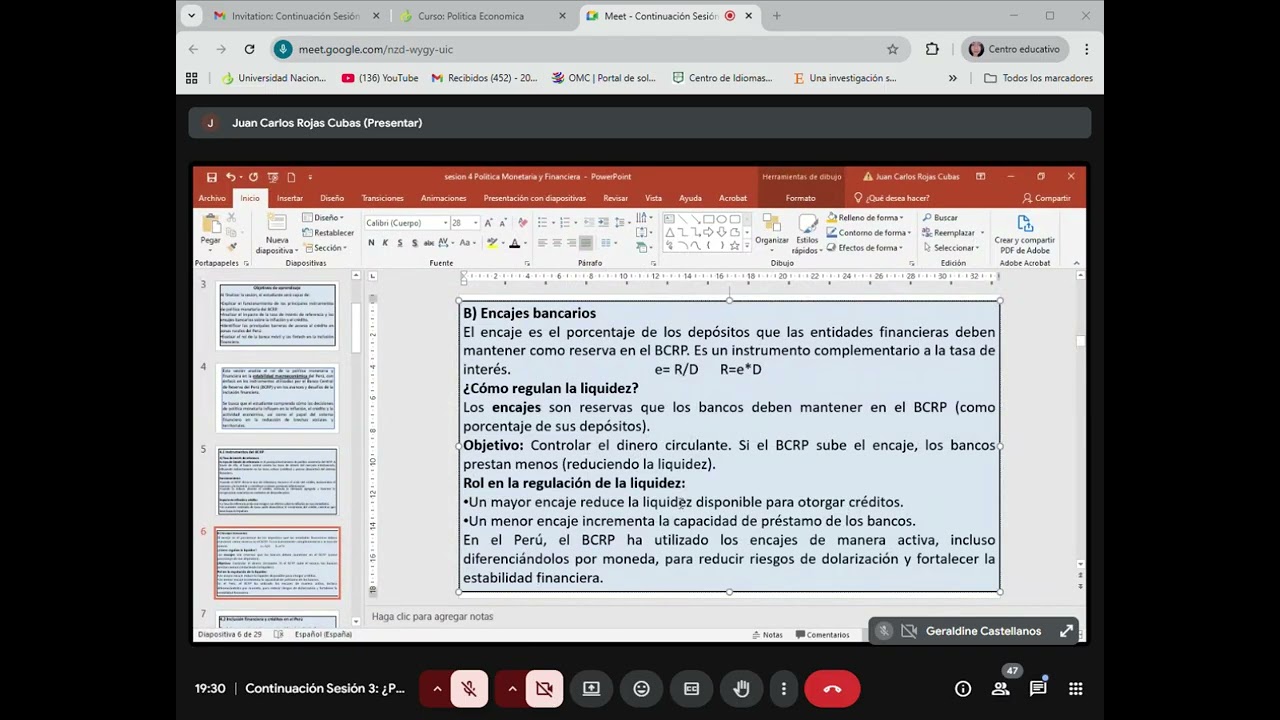This screenshot has width=1280, height=720.
Task: Click Undo in PowerPoint quick access
Action: click(x=231, y=177)
